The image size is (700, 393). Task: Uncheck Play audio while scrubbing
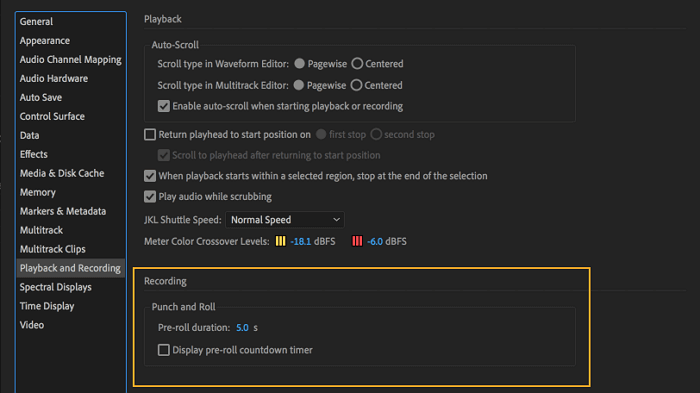pos(150,196)
